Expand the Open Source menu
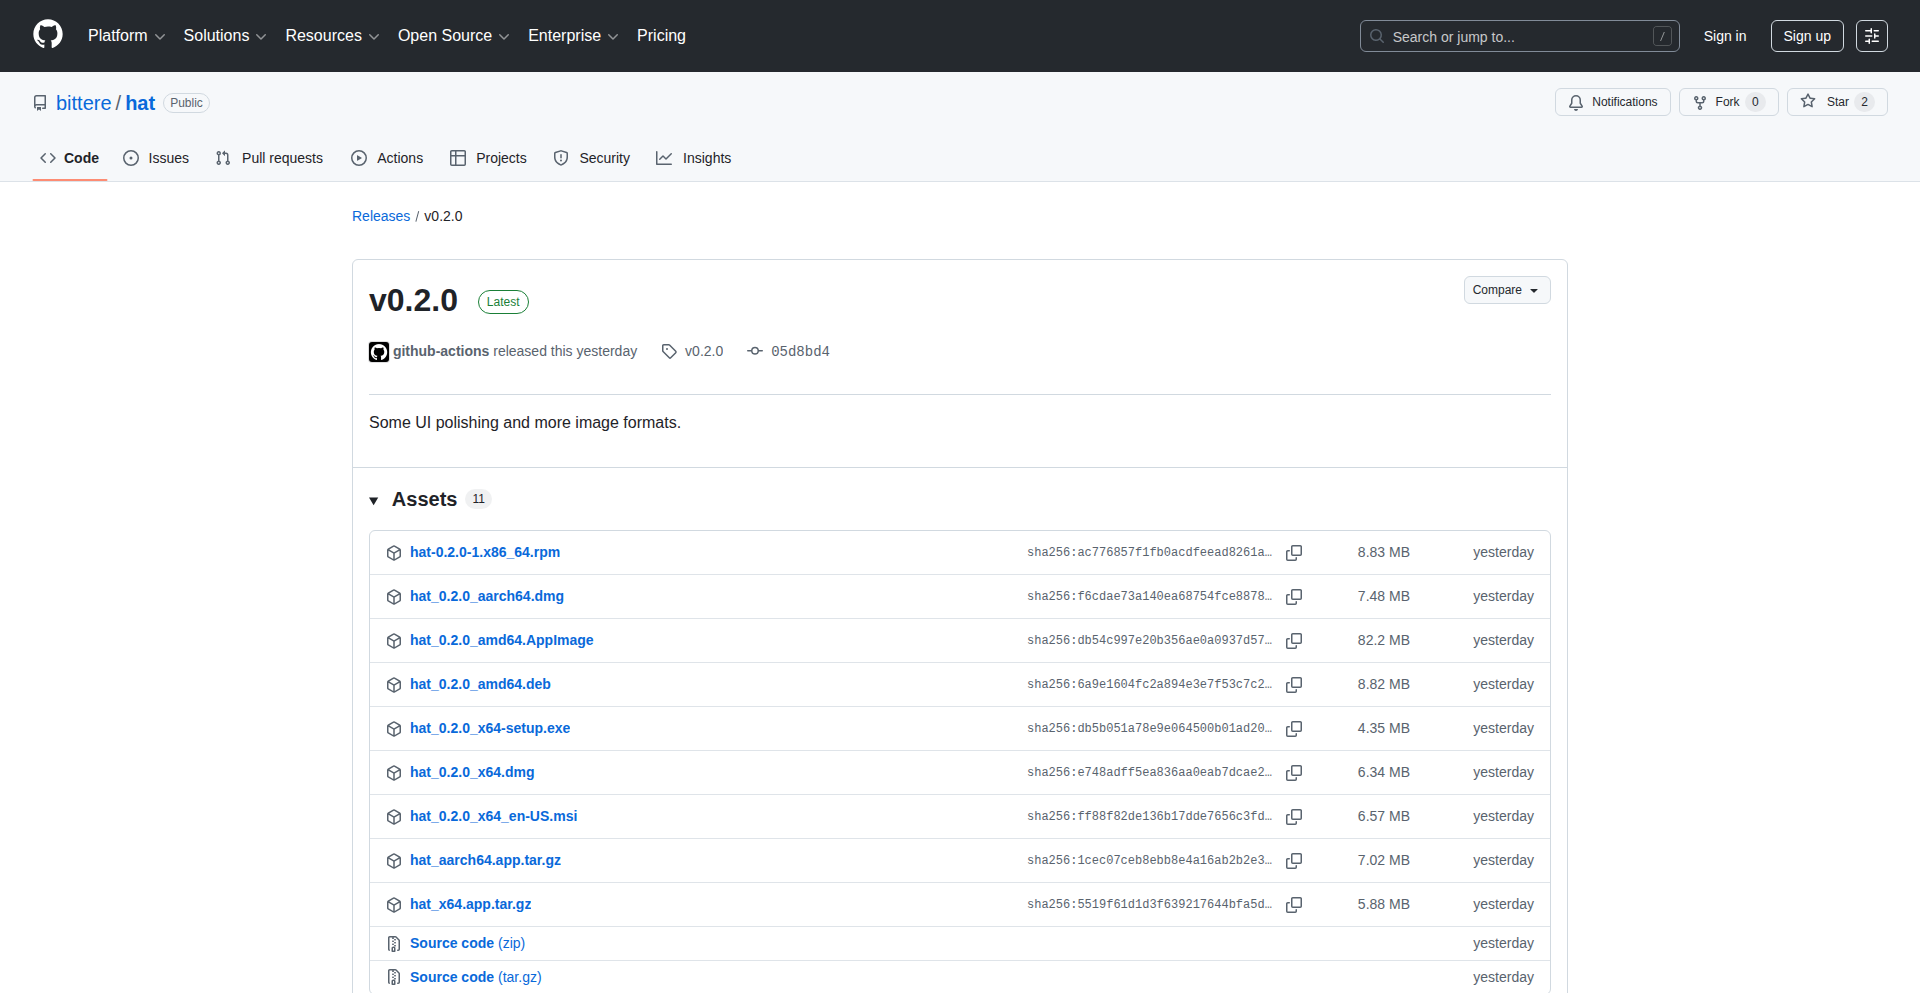This screenshot has height=993, width=1920. coord(453,36)
